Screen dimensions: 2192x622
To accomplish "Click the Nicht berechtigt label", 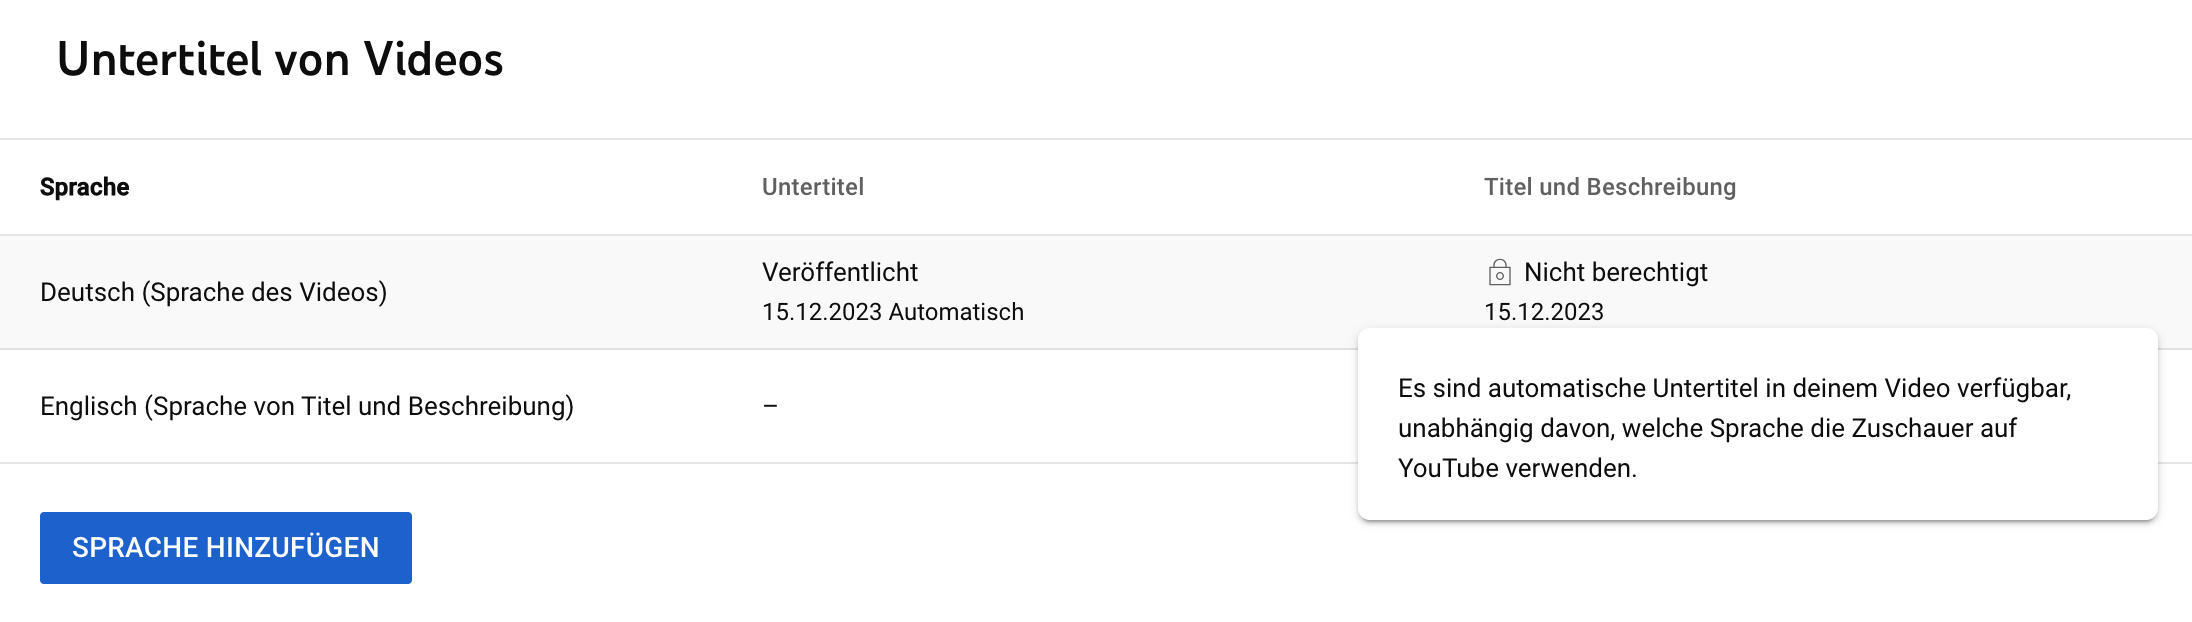I will [x=1615, y=272].
